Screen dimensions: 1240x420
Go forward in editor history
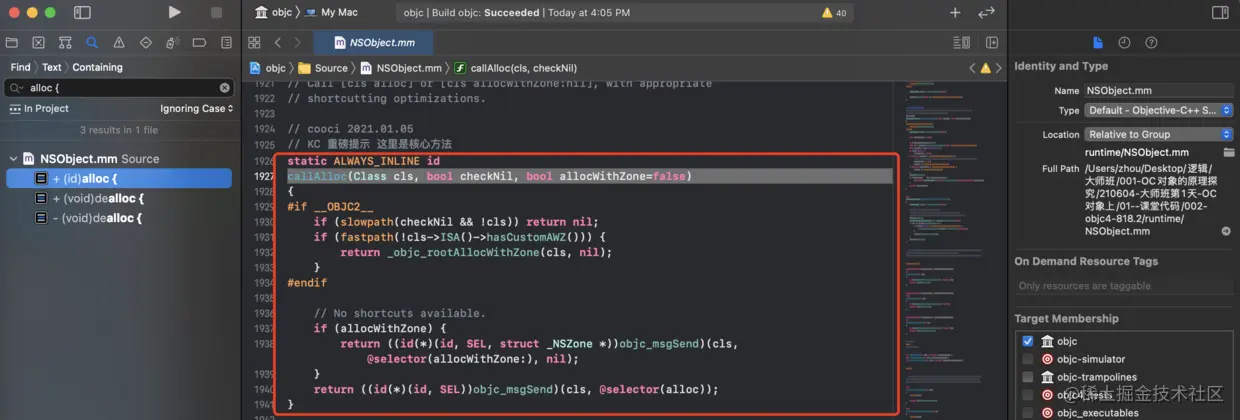(299, 43)
